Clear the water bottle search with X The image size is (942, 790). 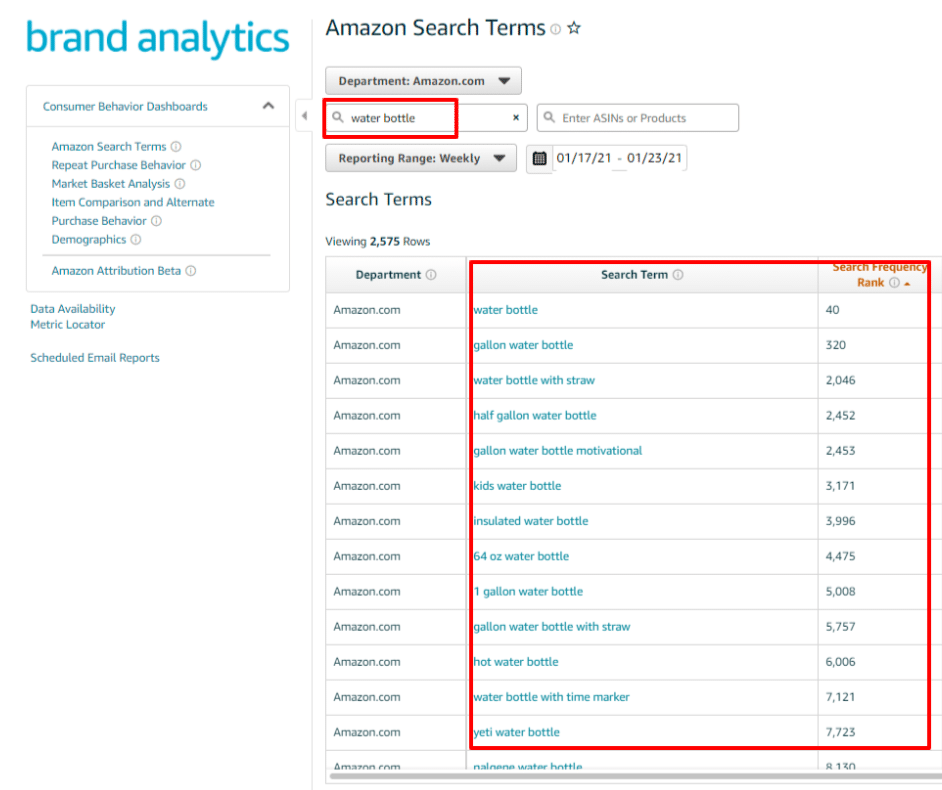click(x=516, y=118)
